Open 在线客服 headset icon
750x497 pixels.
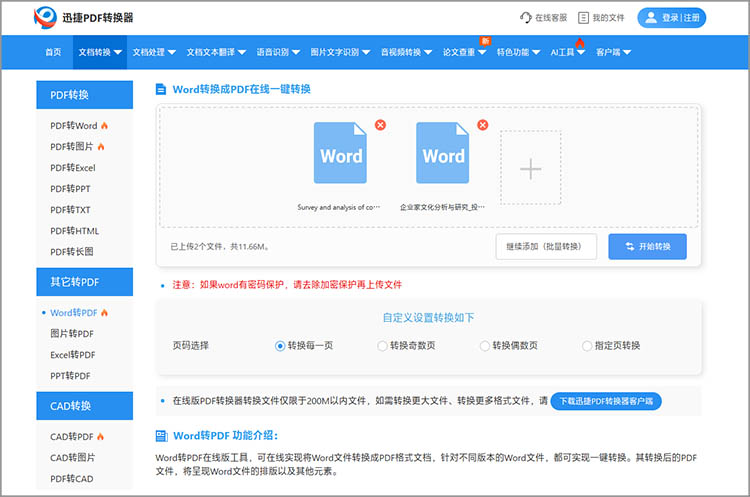tap(525, 18)
